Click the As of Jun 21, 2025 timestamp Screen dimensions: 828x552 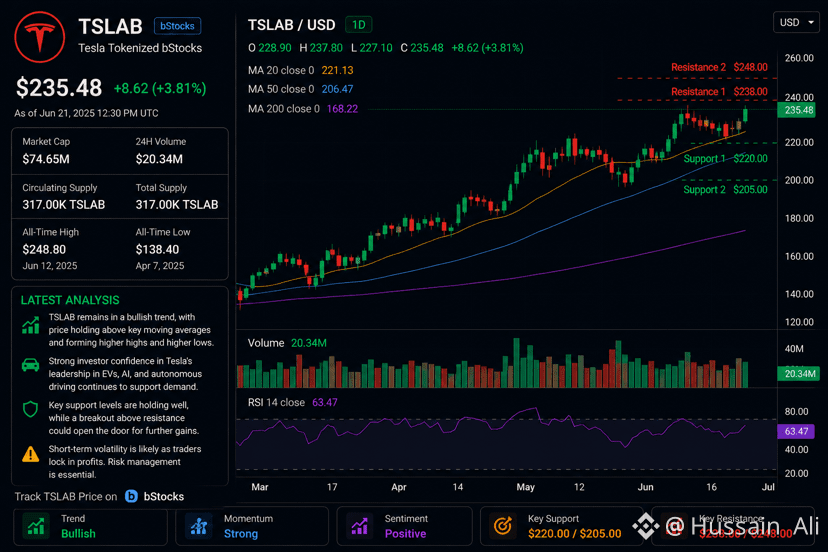(x=86, y=113)
